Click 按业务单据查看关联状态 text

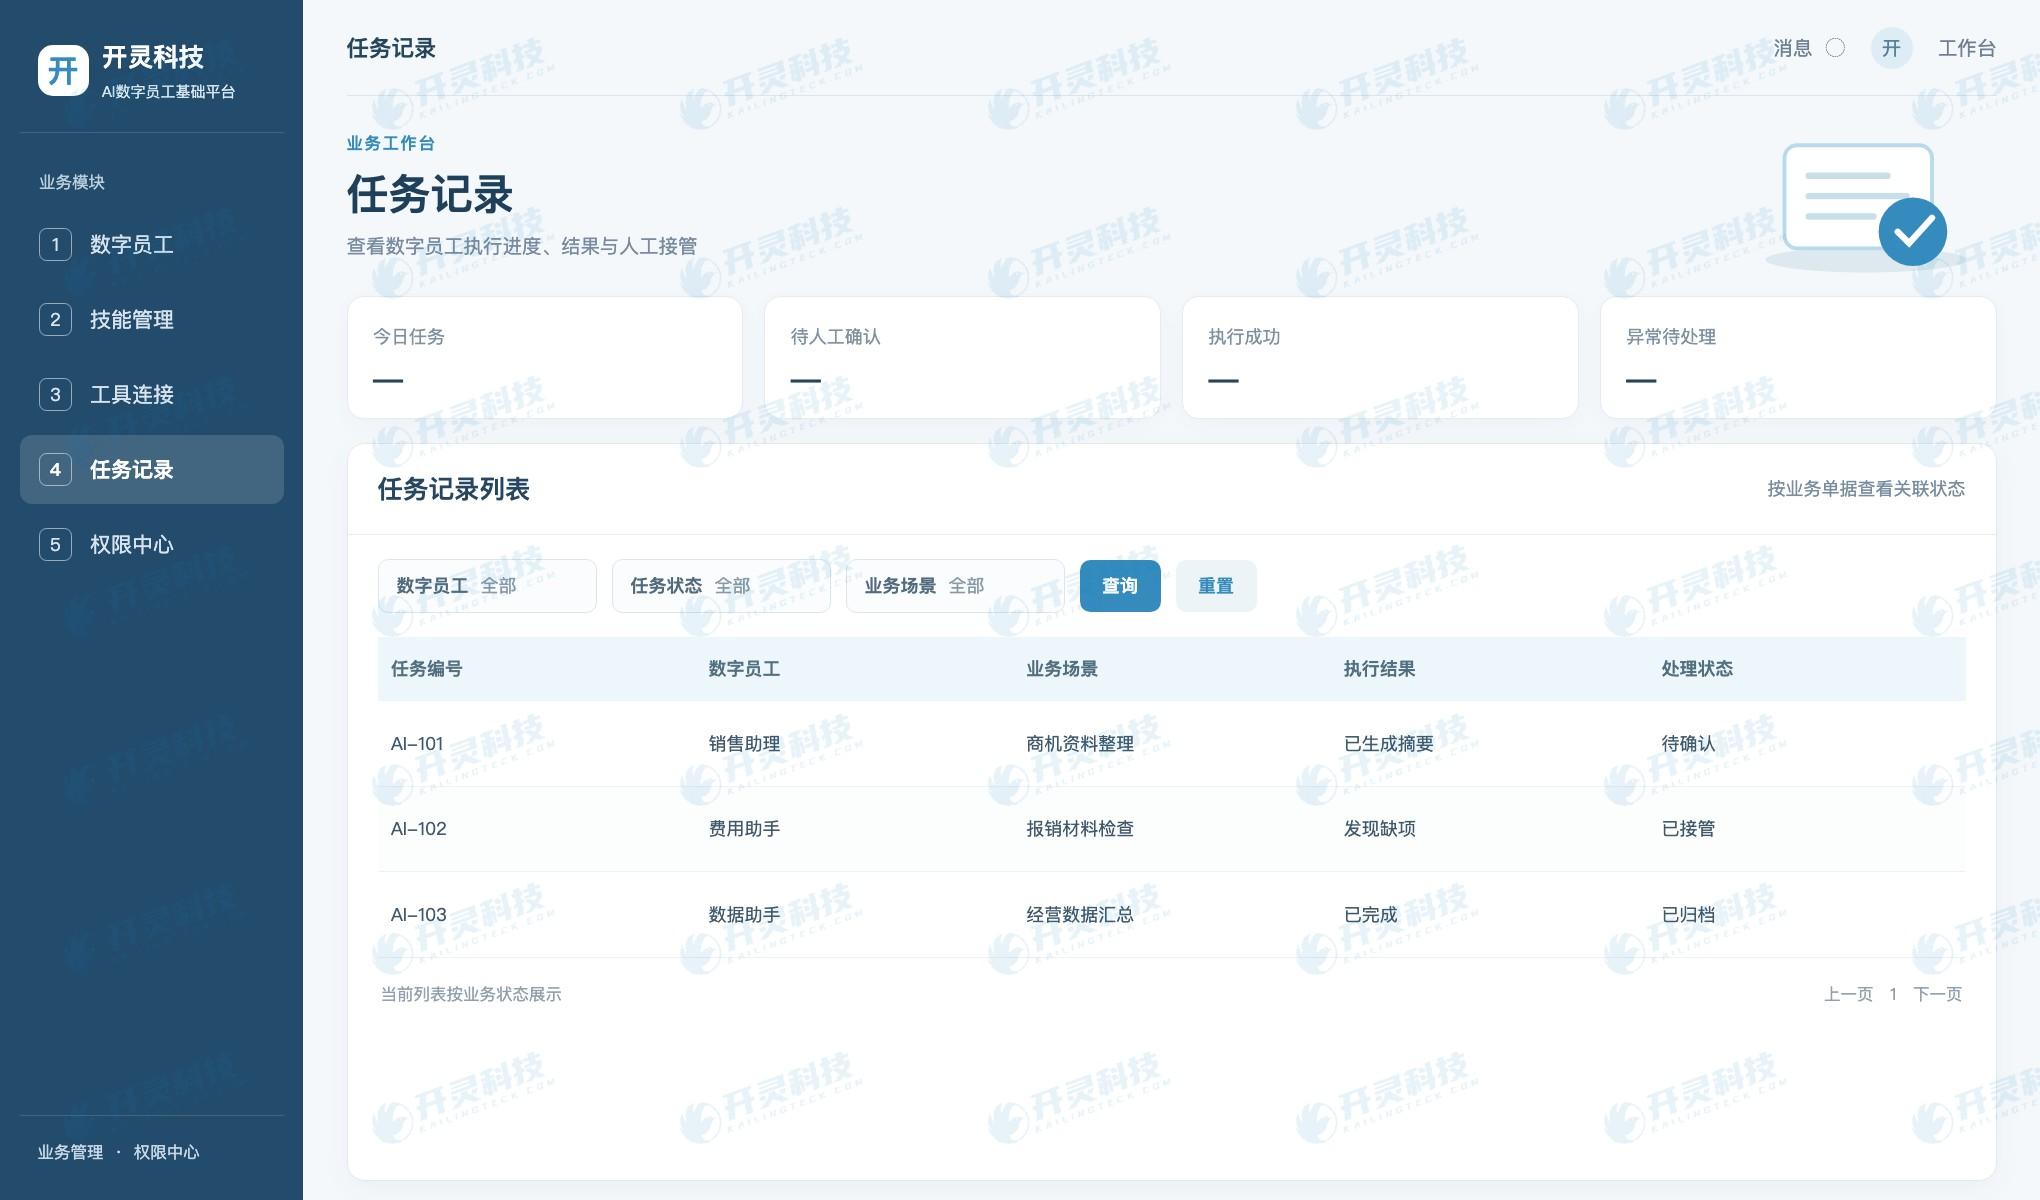coord(1866,489)
